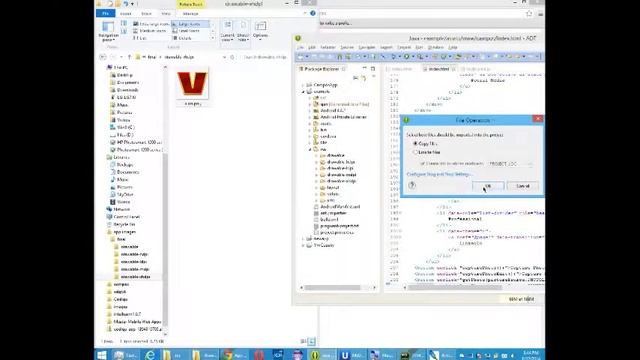This screenshot has height=360, width=640.
Task: Open the Window menu in ADT
Action: [435, 47]
